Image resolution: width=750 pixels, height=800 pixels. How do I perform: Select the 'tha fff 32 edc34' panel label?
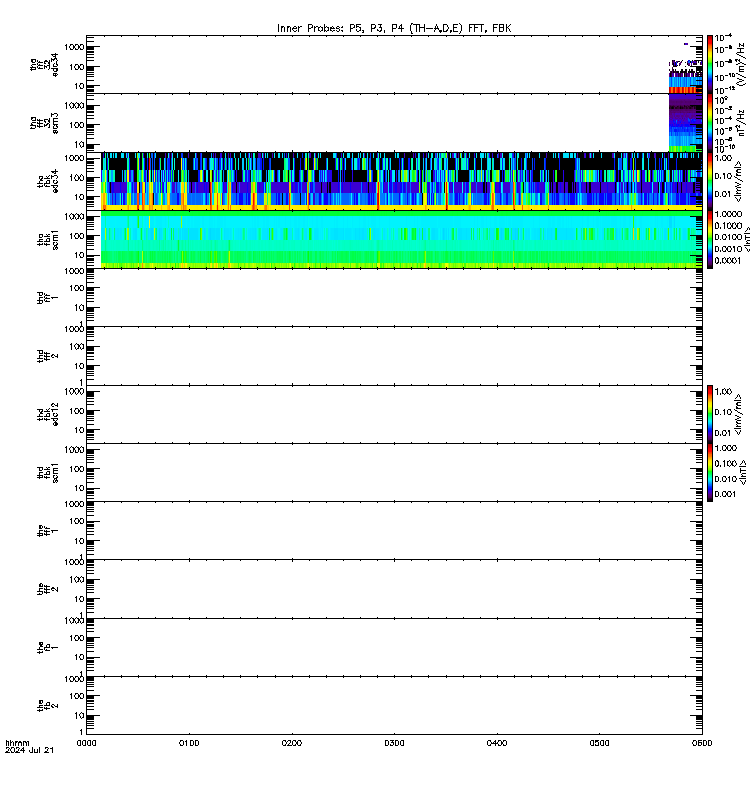point(44,65)
